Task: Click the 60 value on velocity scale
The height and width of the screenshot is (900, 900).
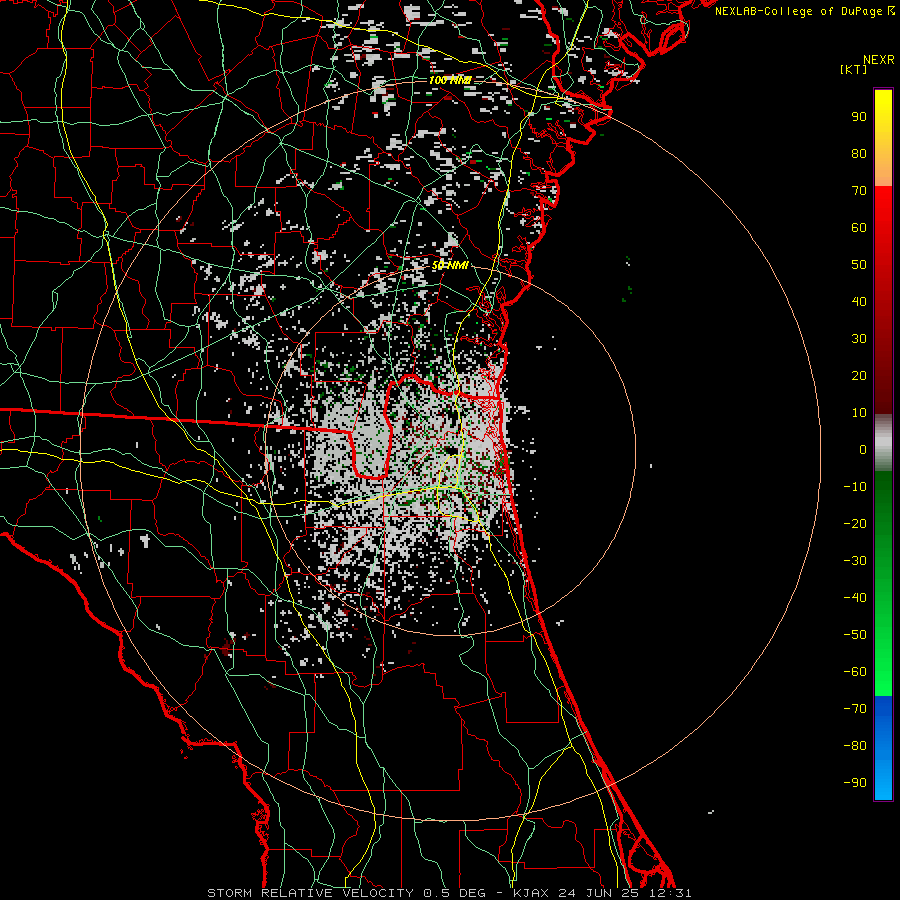Action: (x=859, y=228)
